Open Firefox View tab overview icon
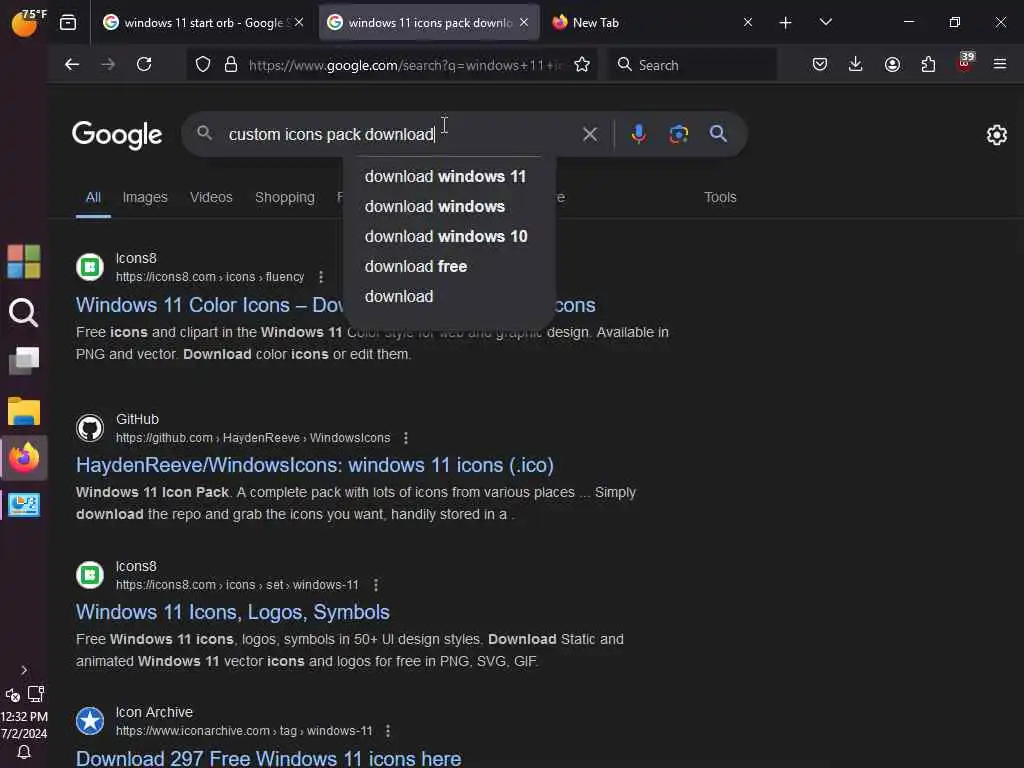 [68, 23]
